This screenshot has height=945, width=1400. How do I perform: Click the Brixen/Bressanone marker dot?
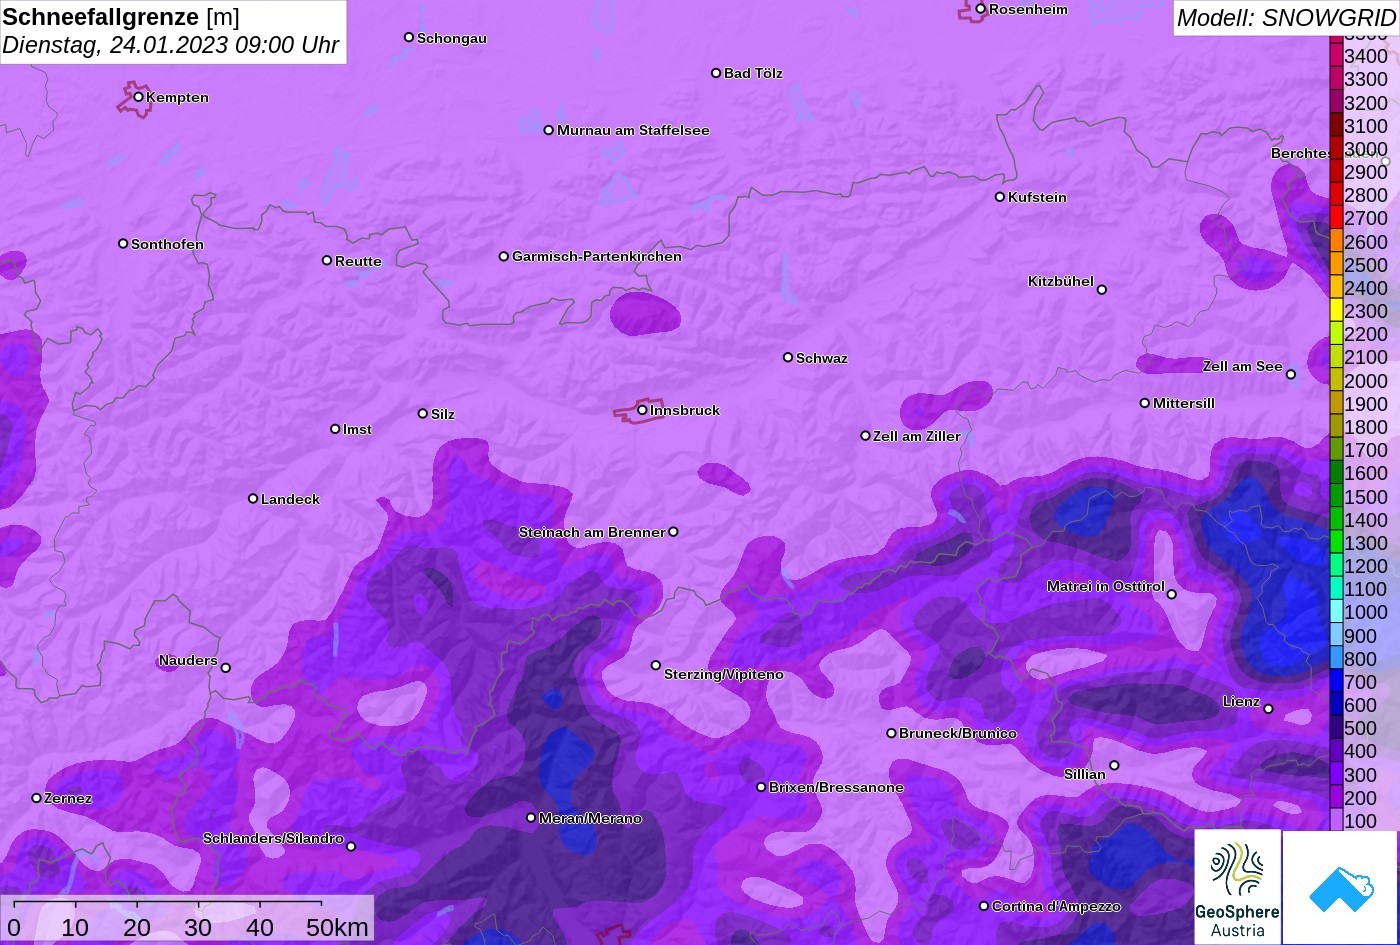[761, 787]
